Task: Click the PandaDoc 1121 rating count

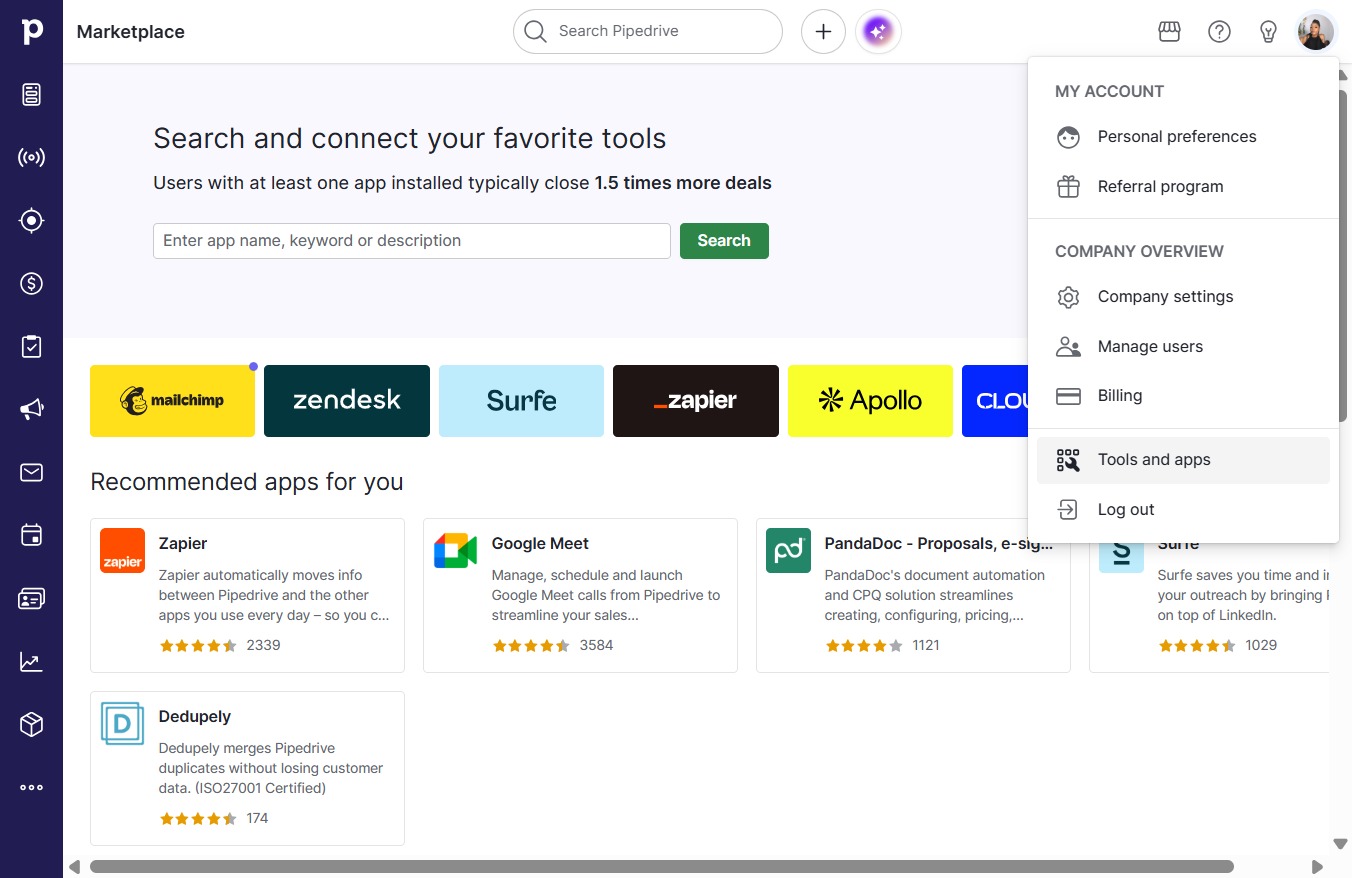Action: coord(926,646)
